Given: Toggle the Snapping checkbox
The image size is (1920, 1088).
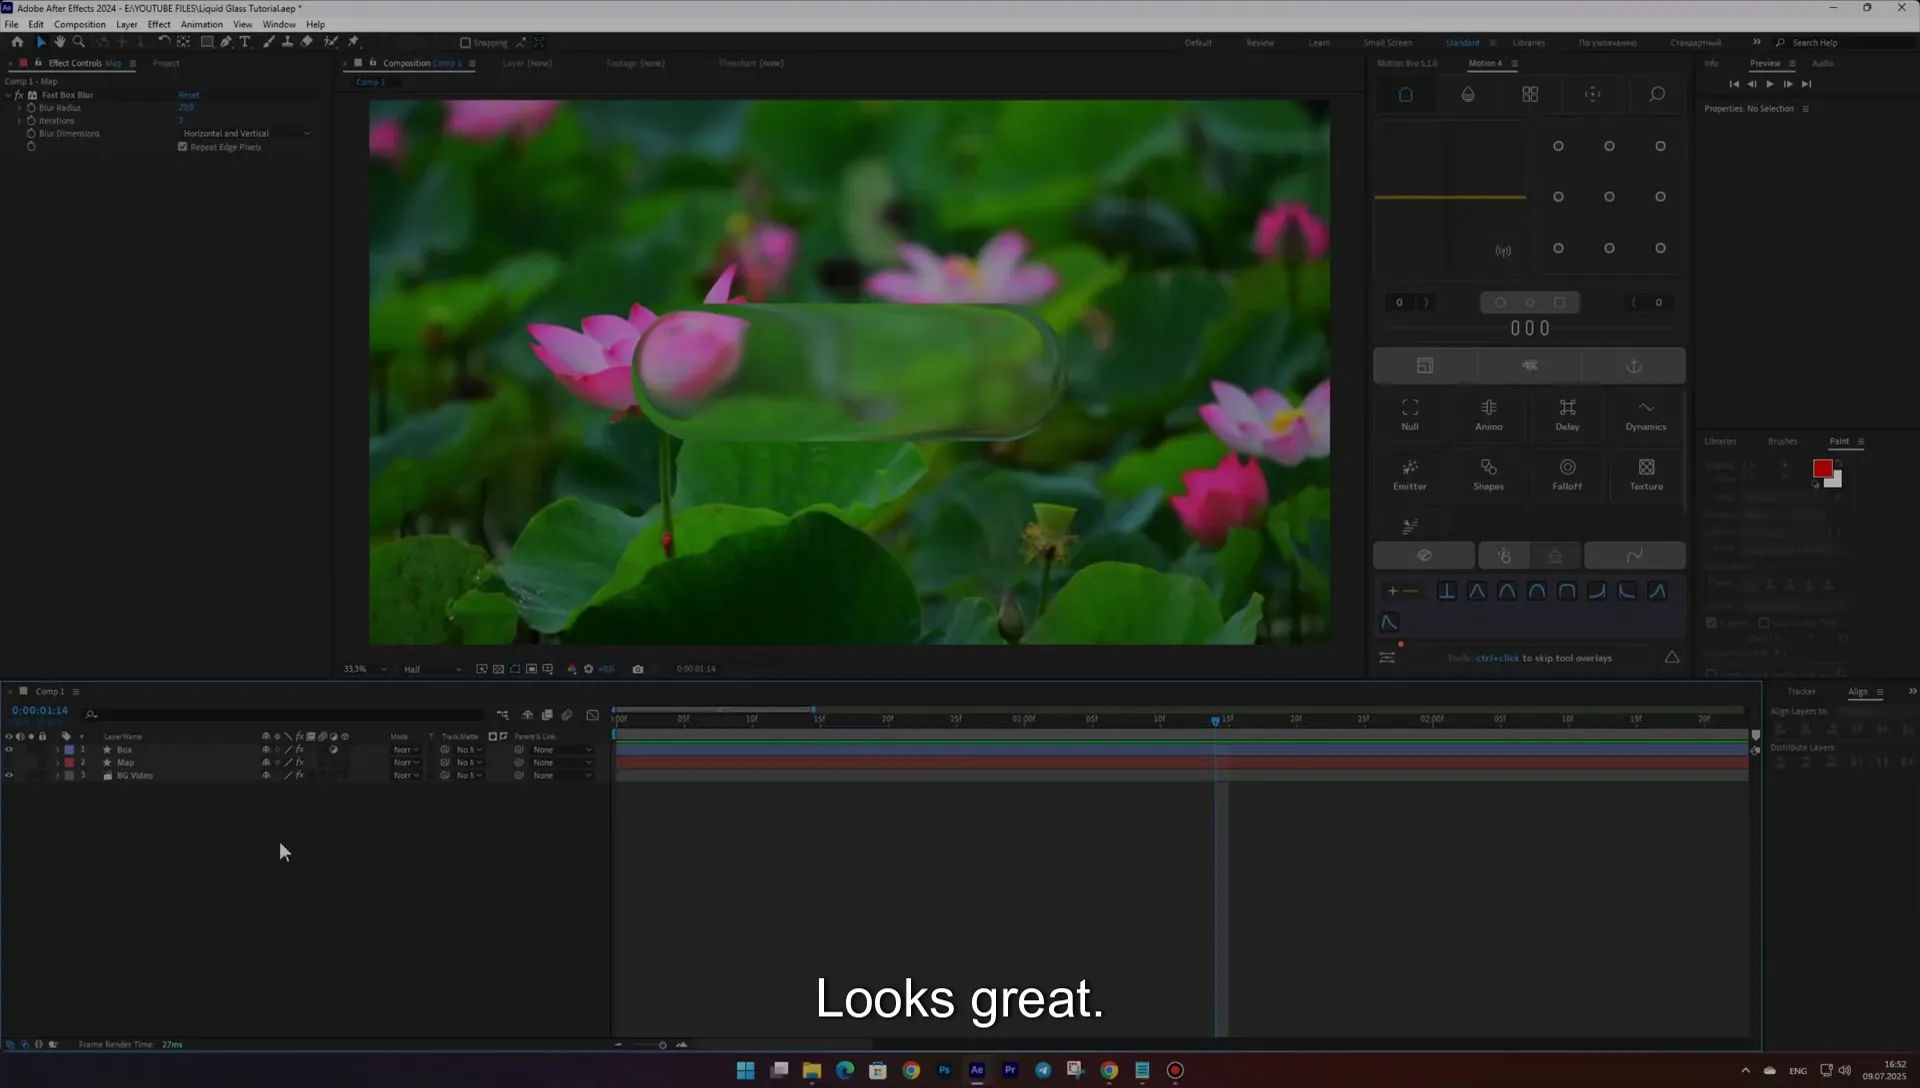Looking at the screenshot, I should pyautogui.click(x=465, y=43).
